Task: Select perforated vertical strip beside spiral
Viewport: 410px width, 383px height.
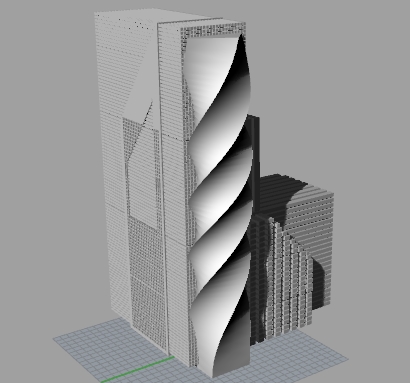Action: [189, 200]
